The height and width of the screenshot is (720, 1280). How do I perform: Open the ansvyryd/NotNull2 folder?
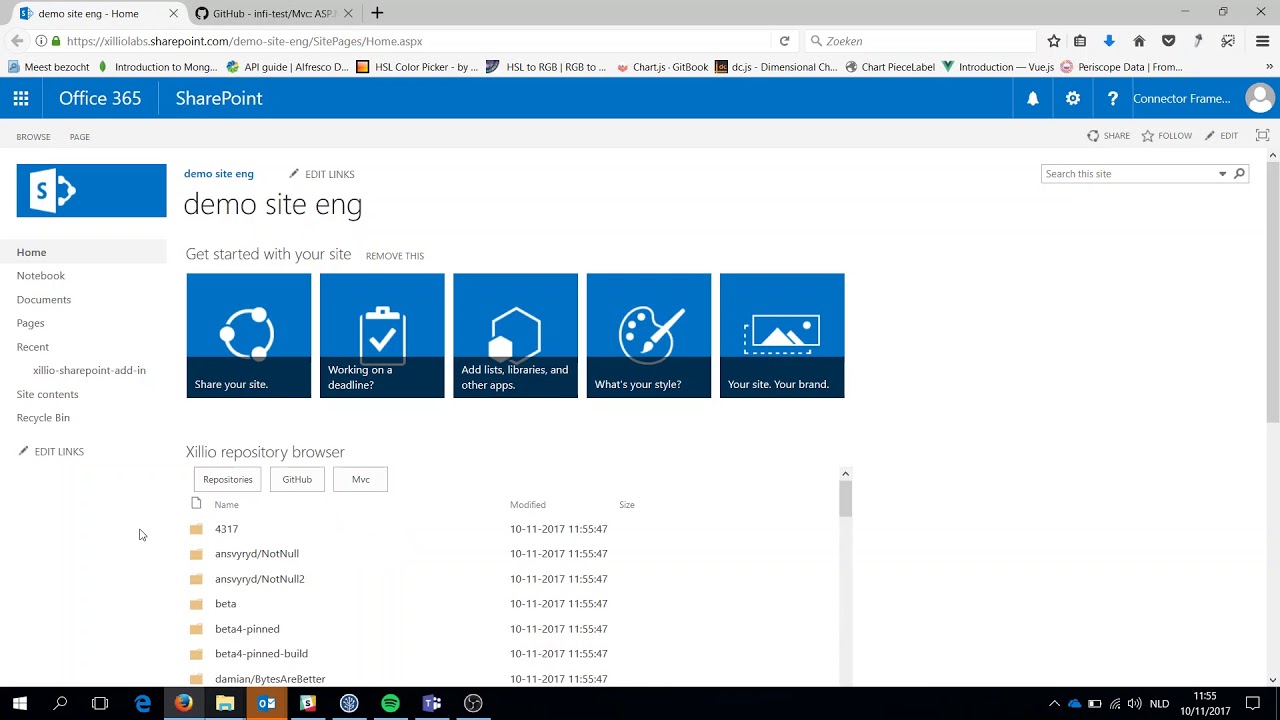pyautogui.click(x=260, y=579)
